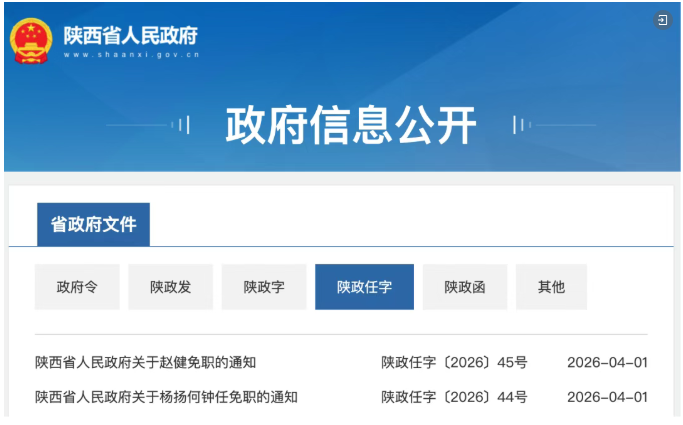This screenshot has width=683, height=425.
Task: Click document number 陕政任字〔2026〕45号
Action: click(x=454, y=362)
